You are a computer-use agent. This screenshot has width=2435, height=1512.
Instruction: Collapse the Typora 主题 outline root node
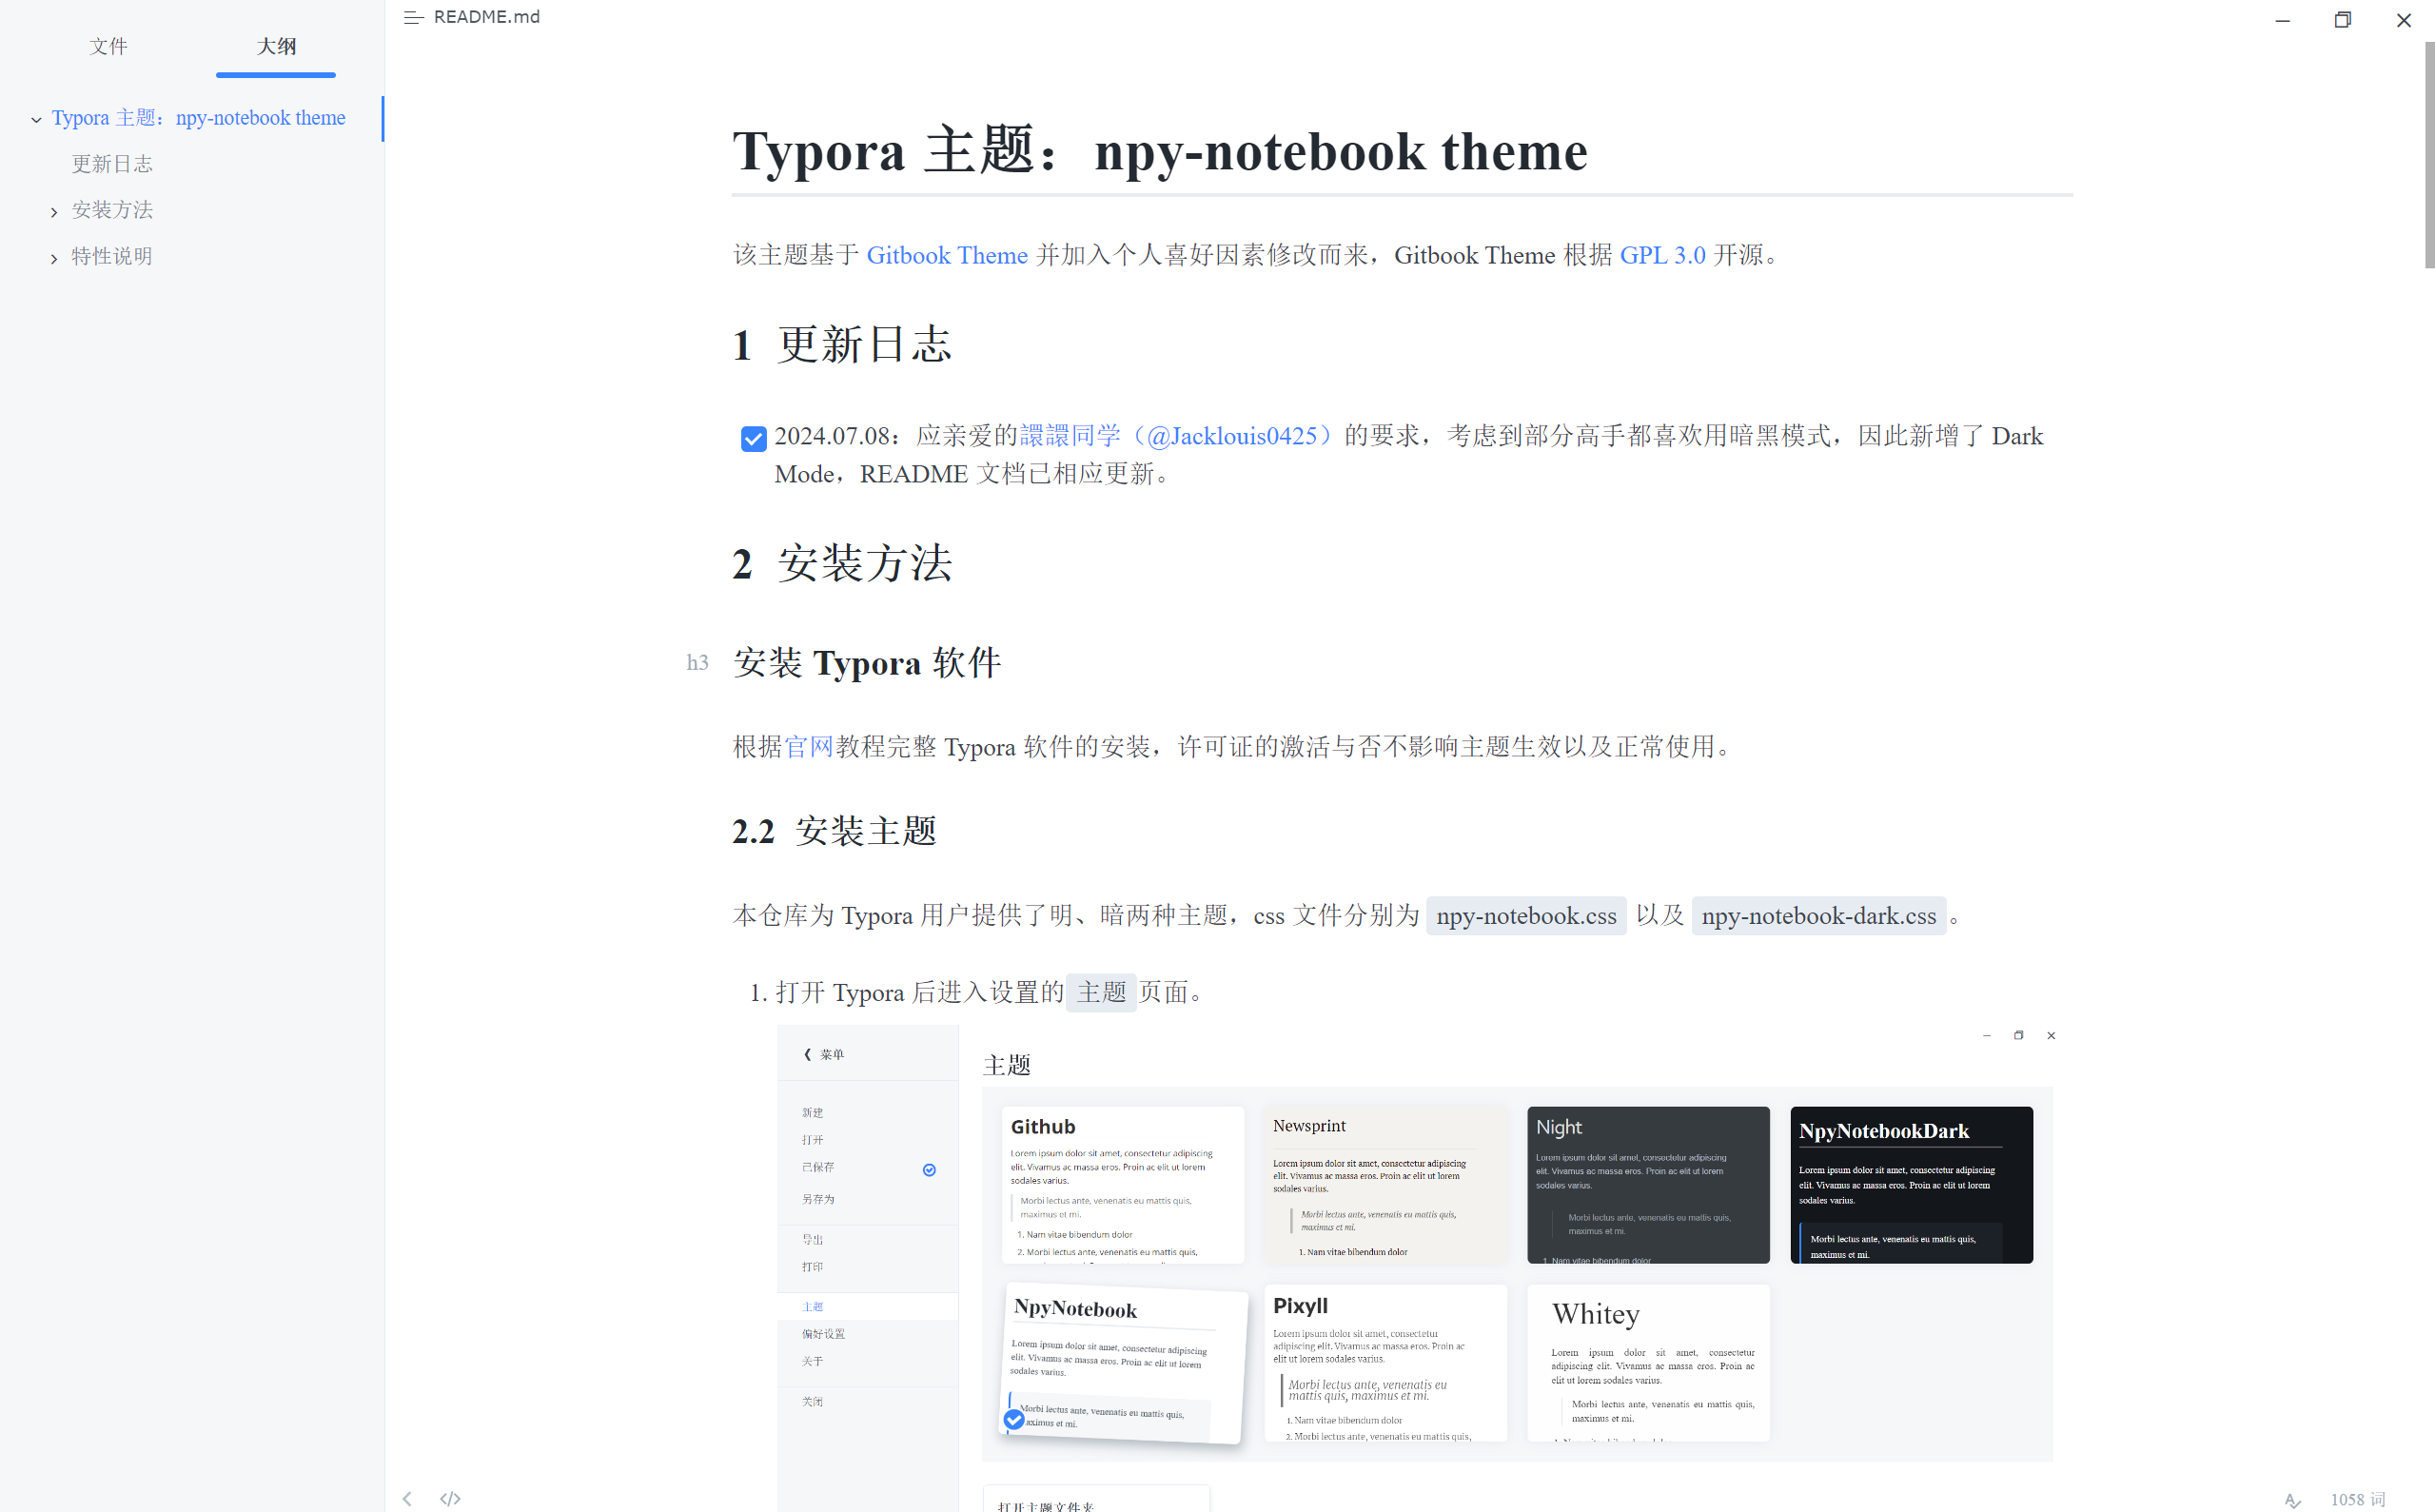click(x=36, y=120)
